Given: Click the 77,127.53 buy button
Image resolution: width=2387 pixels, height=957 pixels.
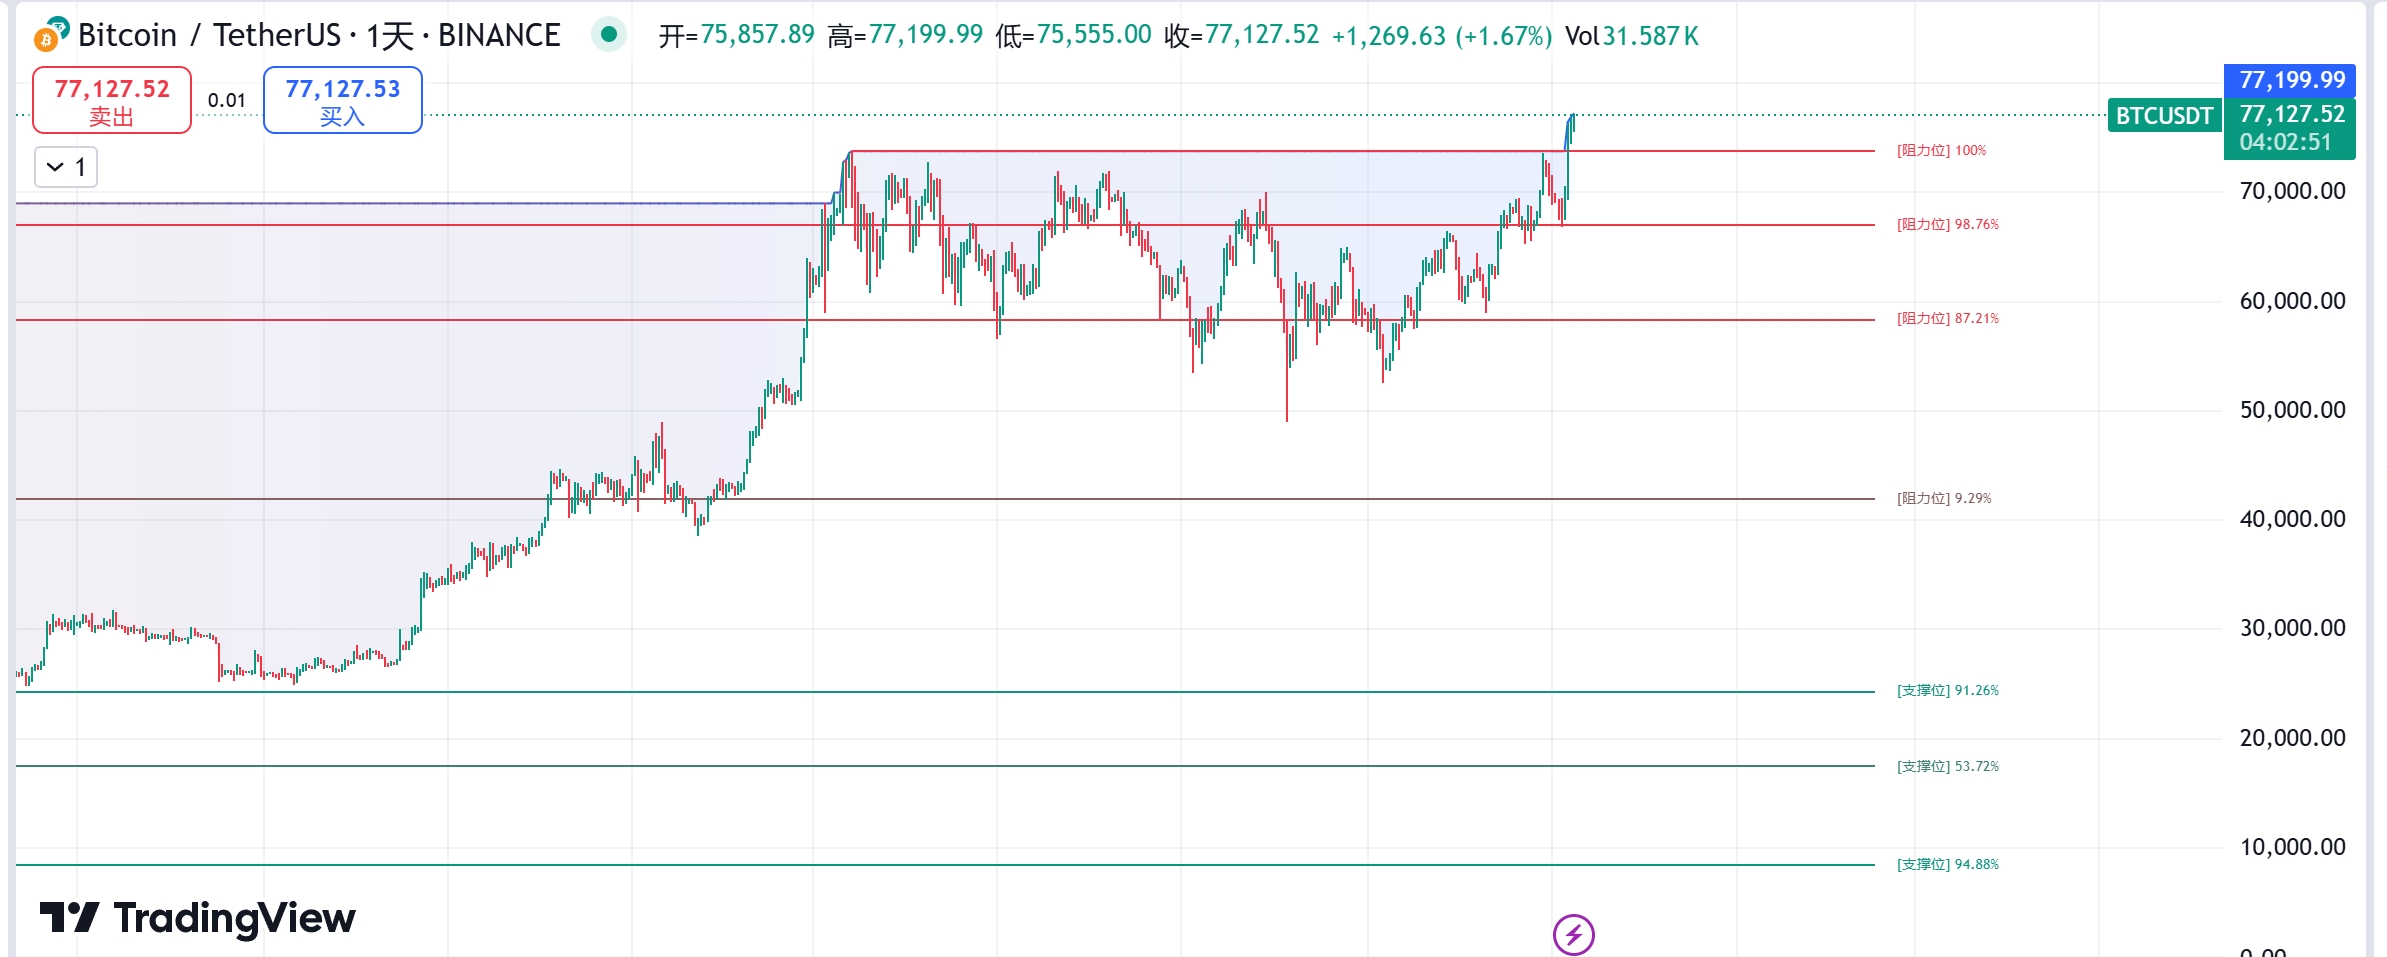Looking at the screenshot, I should [342, 100].
